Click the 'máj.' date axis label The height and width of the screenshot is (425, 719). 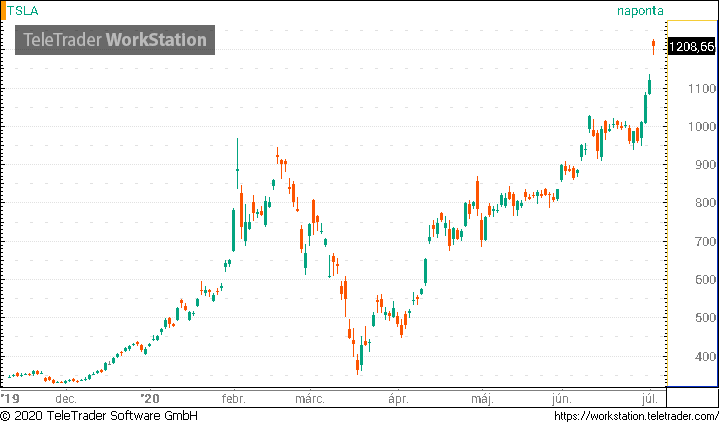(482, 399)
